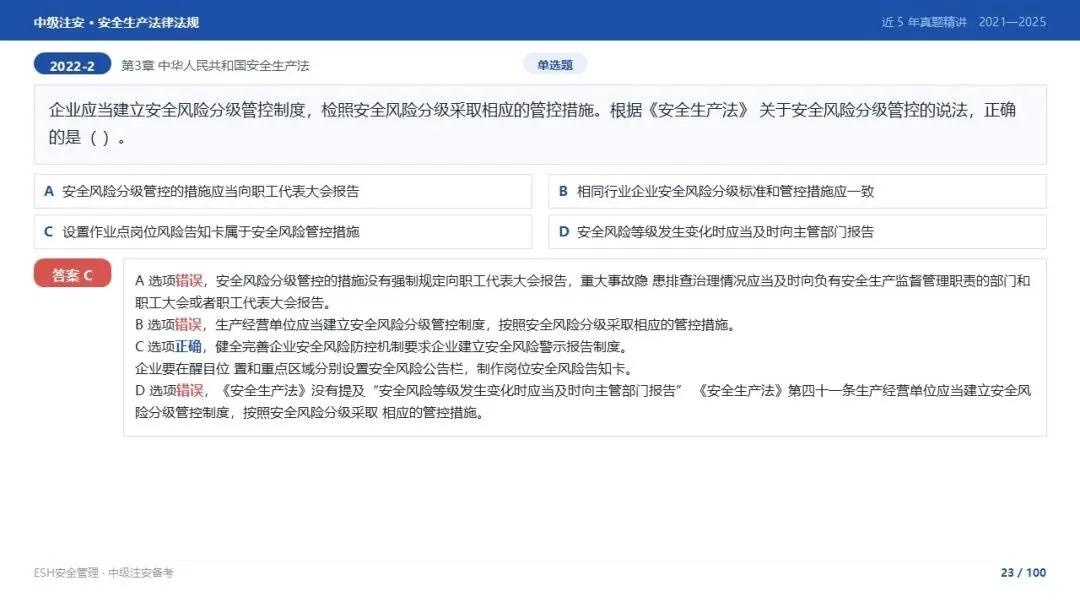Click the header title 中级注安·安全生产法律法规
This screenshot has width=1080, height=608.
click(116, 22)
